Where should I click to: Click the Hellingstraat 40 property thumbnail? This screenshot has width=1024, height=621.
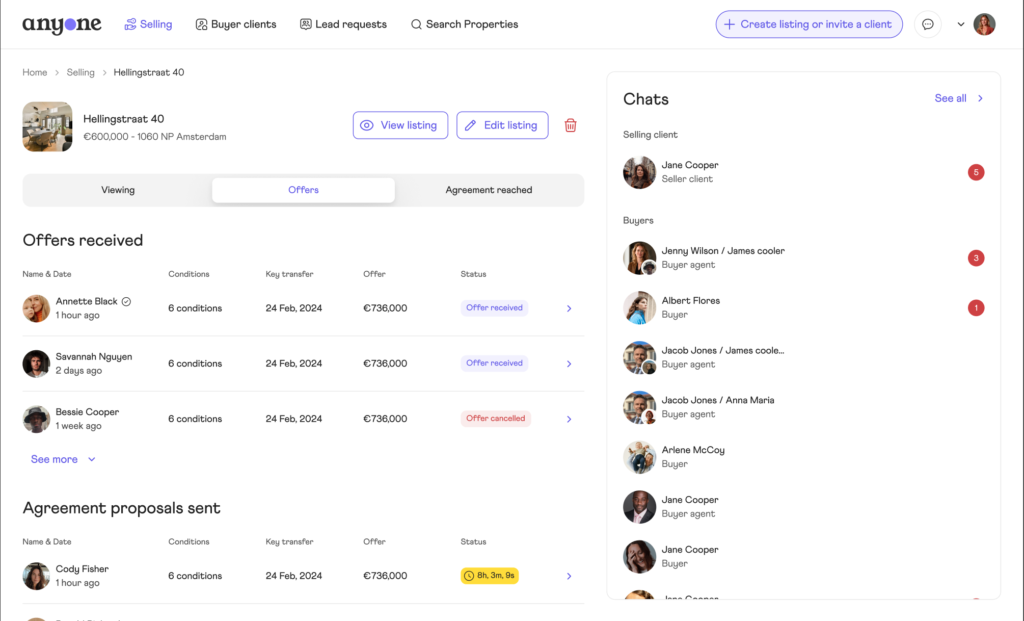tap(48, 127)
